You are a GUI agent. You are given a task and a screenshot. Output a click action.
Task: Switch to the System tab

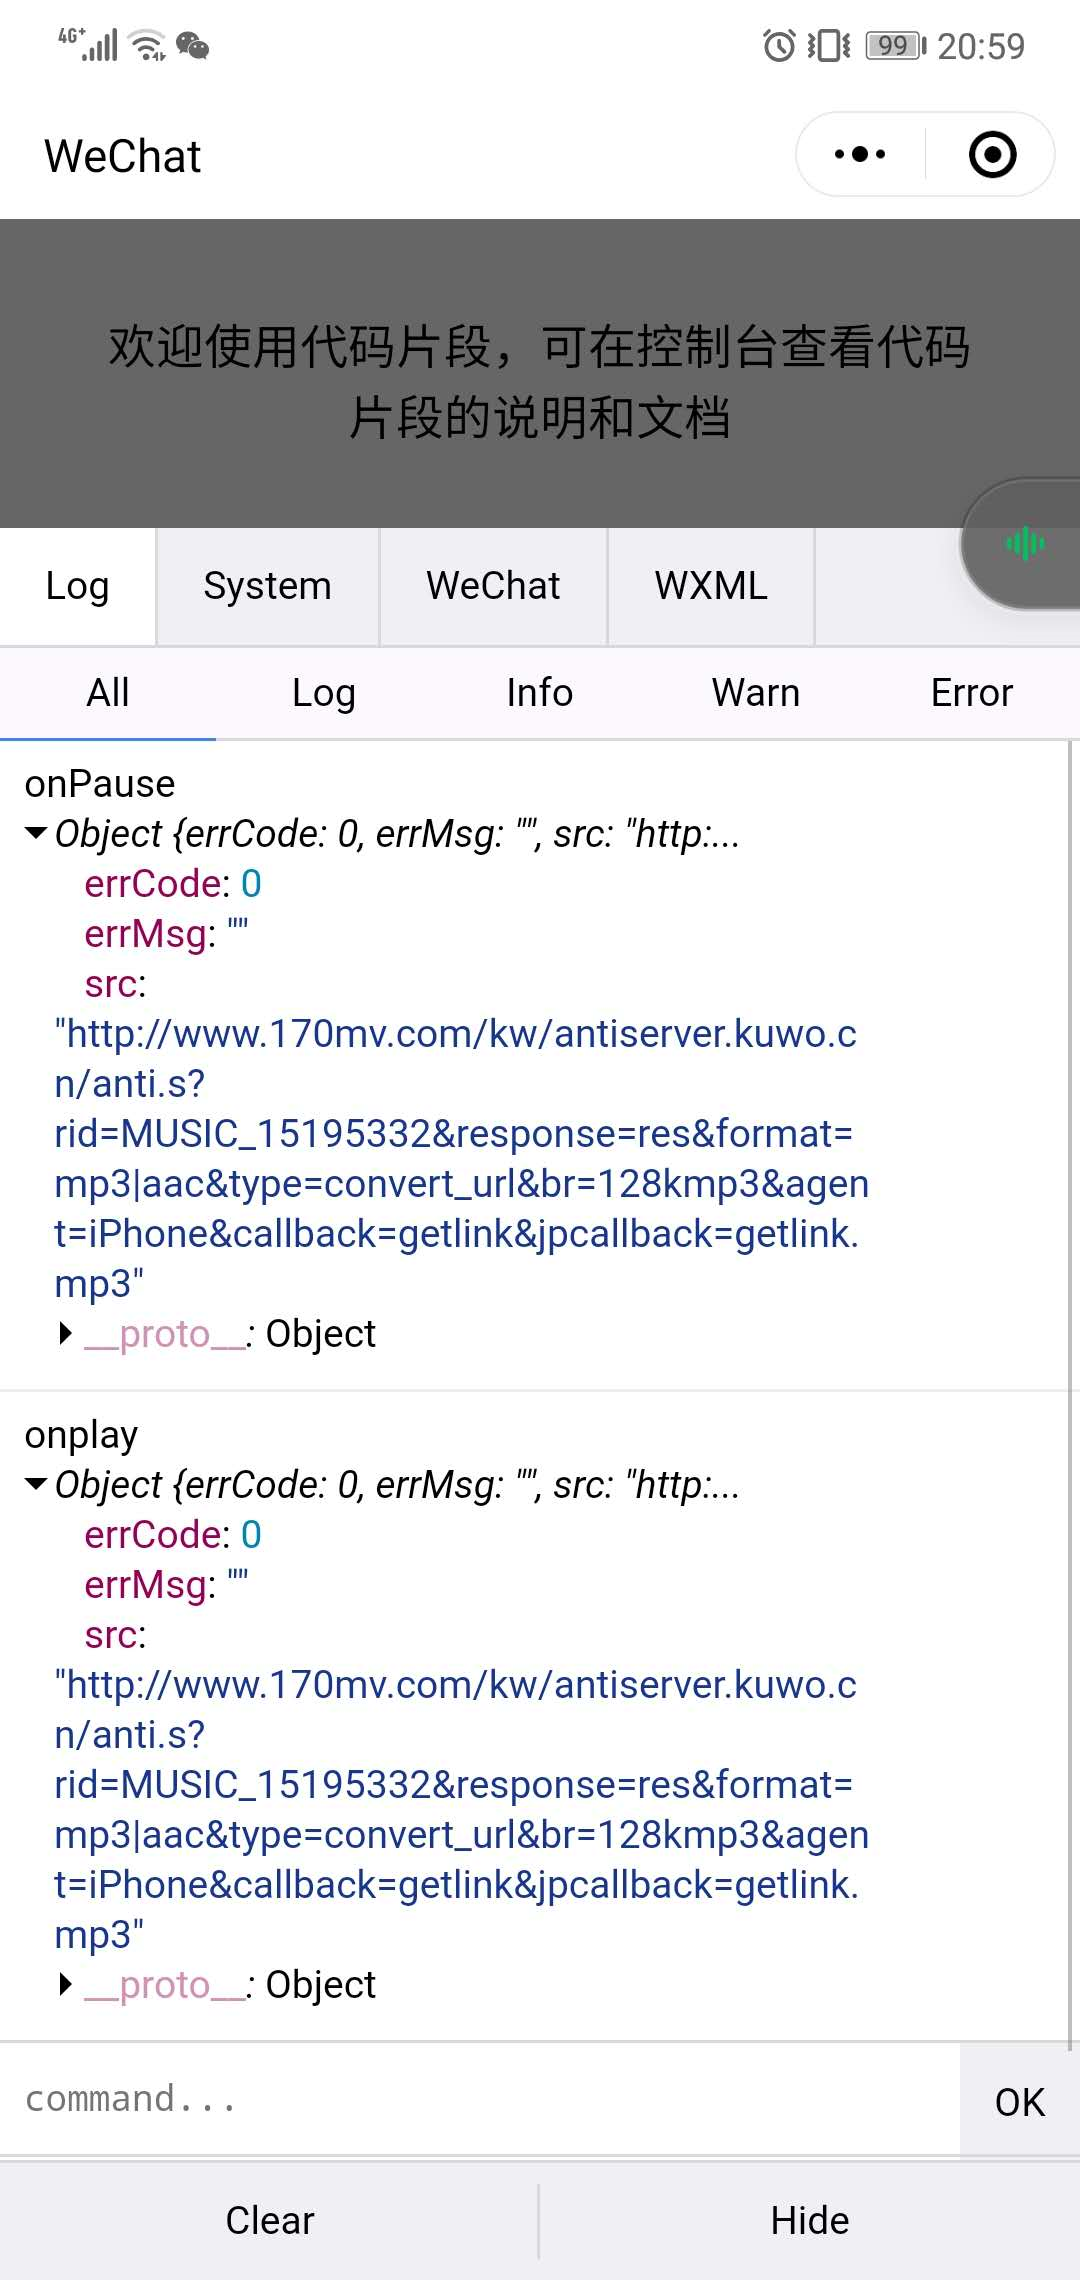(x=267, y=586)
